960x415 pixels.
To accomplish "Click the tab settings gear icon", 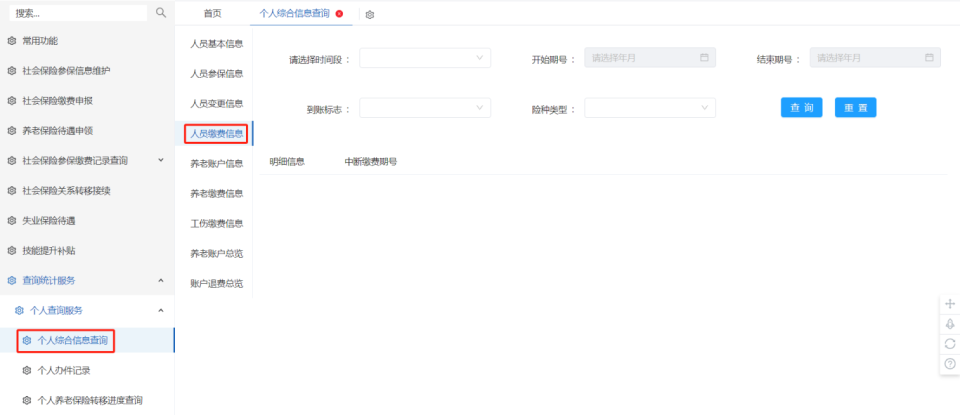I will (370, 15).
